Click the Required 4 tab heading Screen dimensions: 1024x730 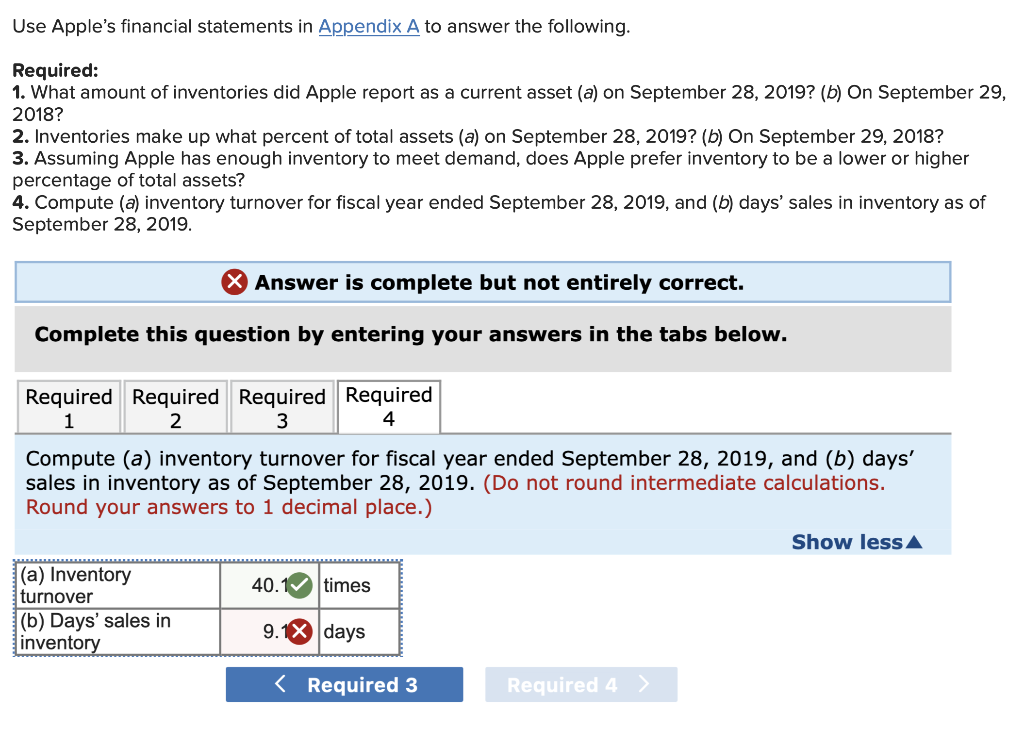(x=389, y=406)
